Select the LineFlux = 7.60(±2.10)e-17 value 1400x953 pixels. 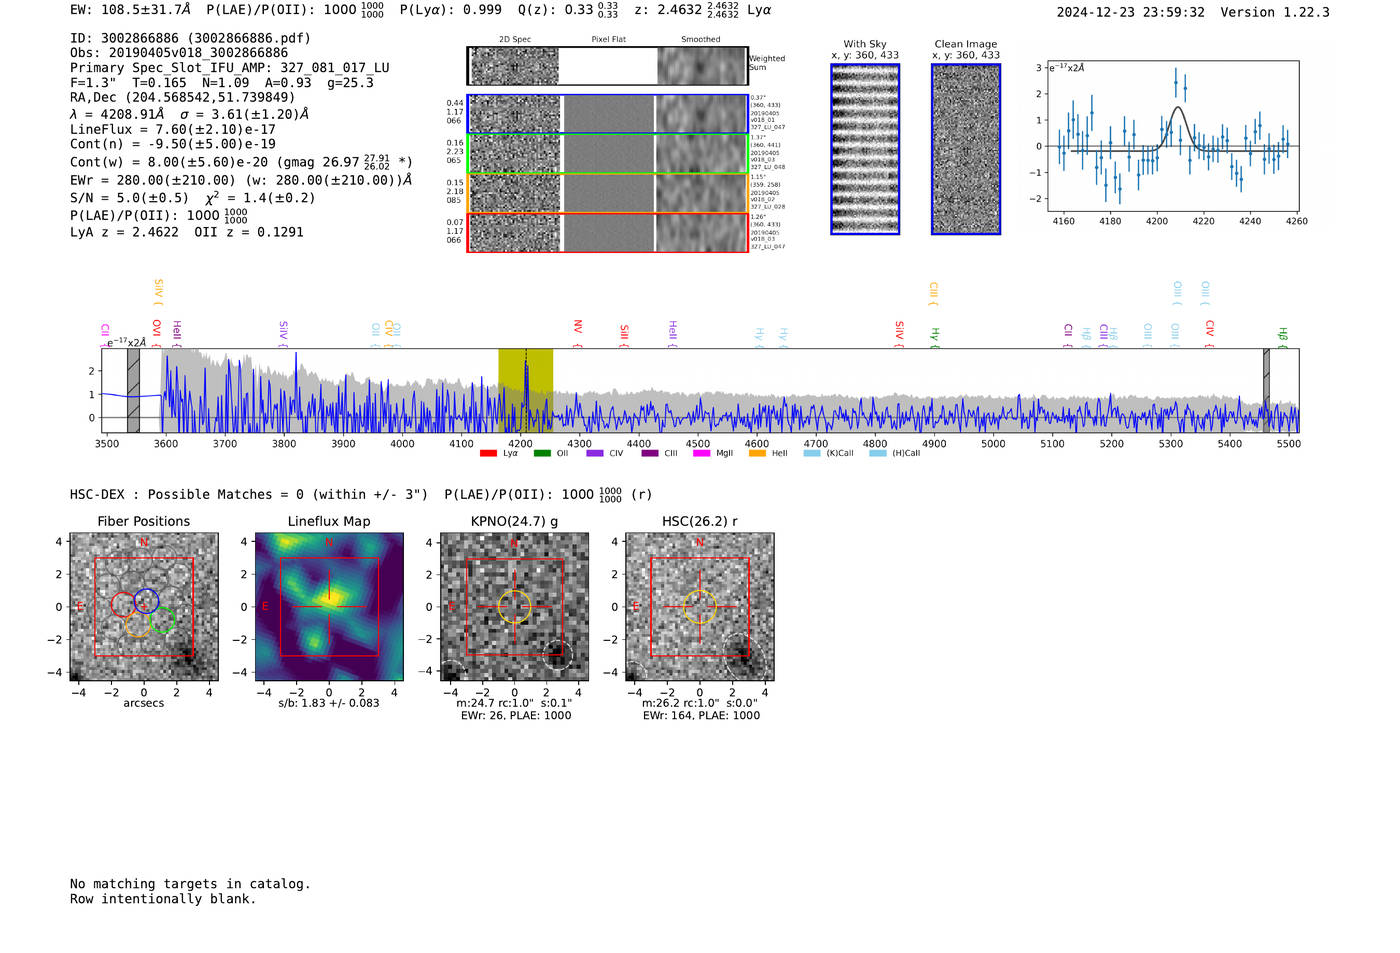[x=173, y=130]
